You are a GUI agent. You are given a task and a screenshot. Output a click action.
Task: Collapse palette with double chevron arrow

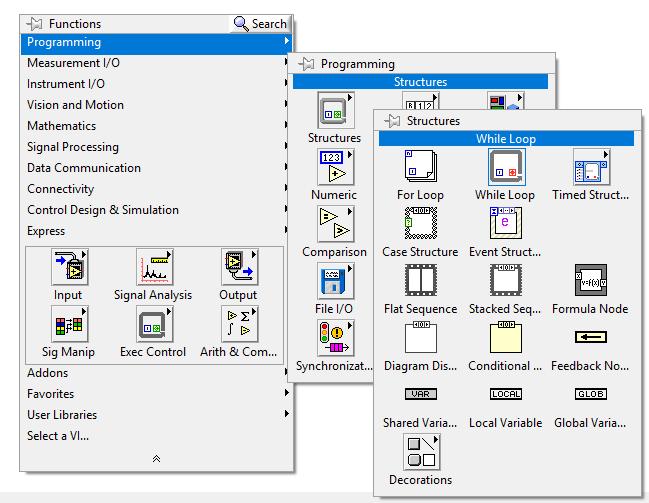tap(156, 458)
